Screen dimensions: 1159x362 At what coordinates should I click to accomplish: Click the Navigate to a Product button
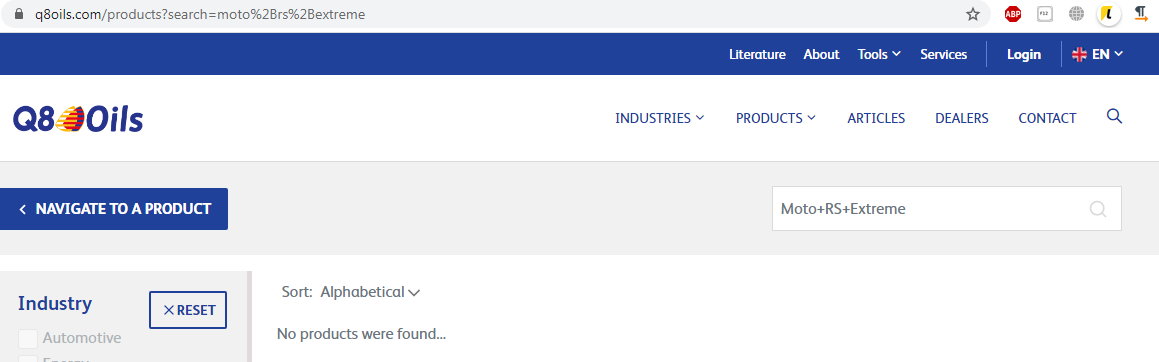coord(114,209)
